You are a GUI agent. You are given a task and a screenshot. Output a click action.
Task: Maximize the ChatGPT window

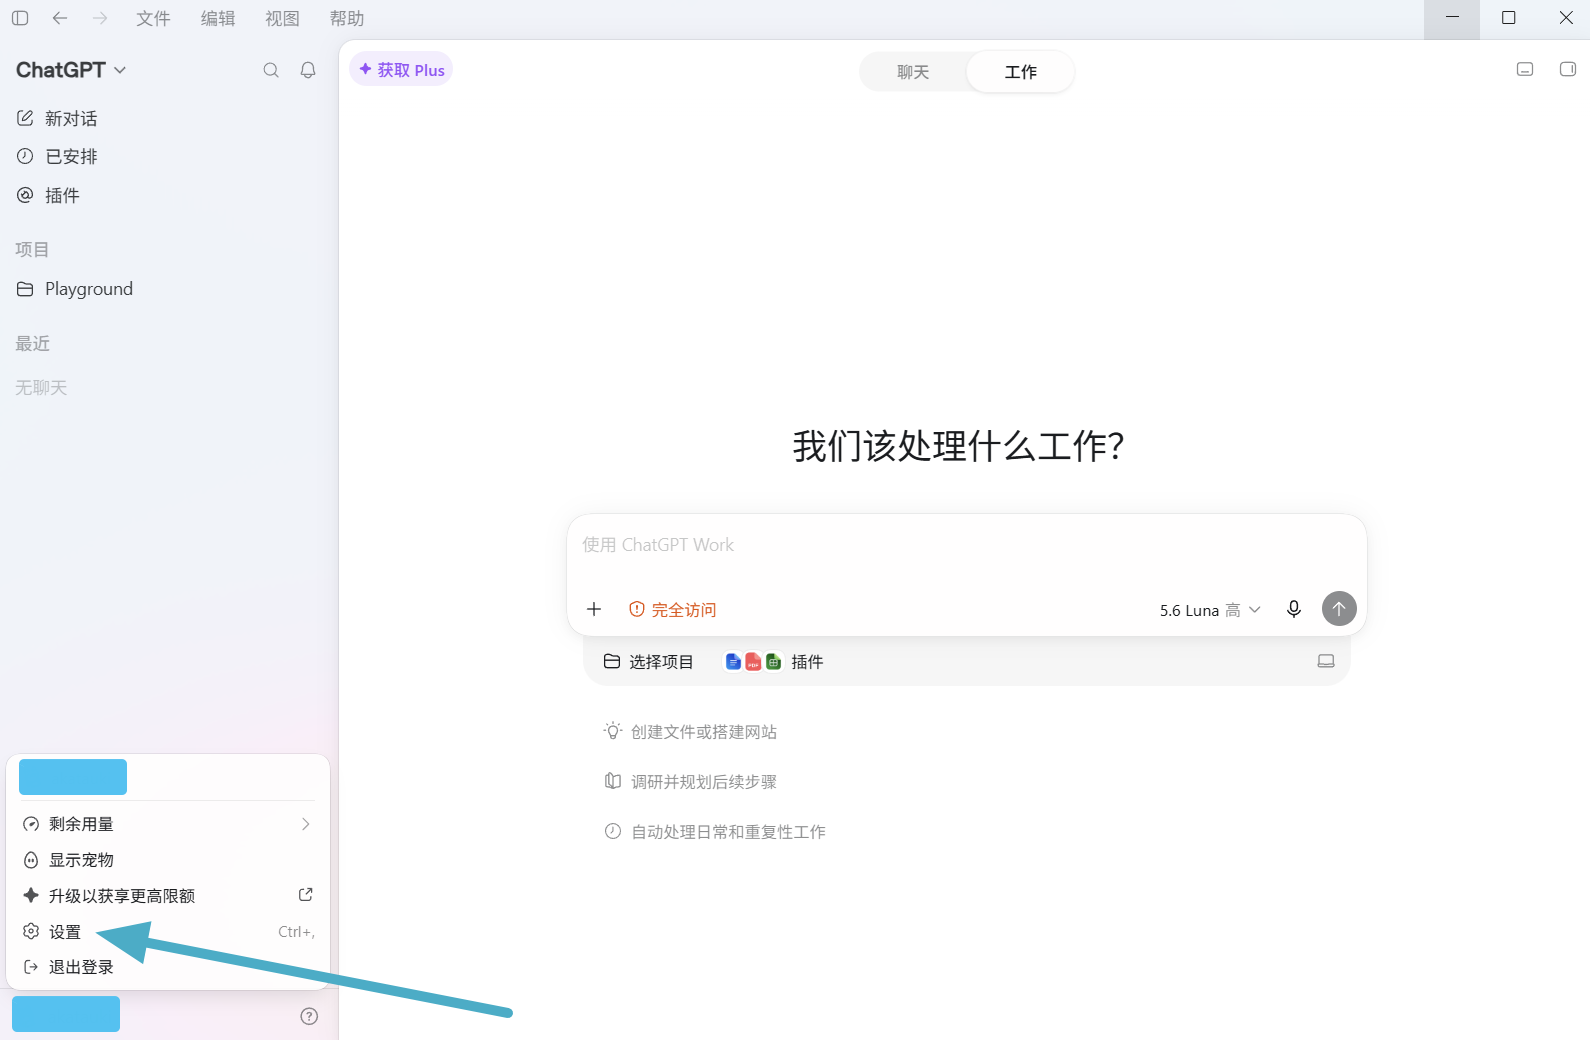pyautogui.click(x=1509, y=18)
